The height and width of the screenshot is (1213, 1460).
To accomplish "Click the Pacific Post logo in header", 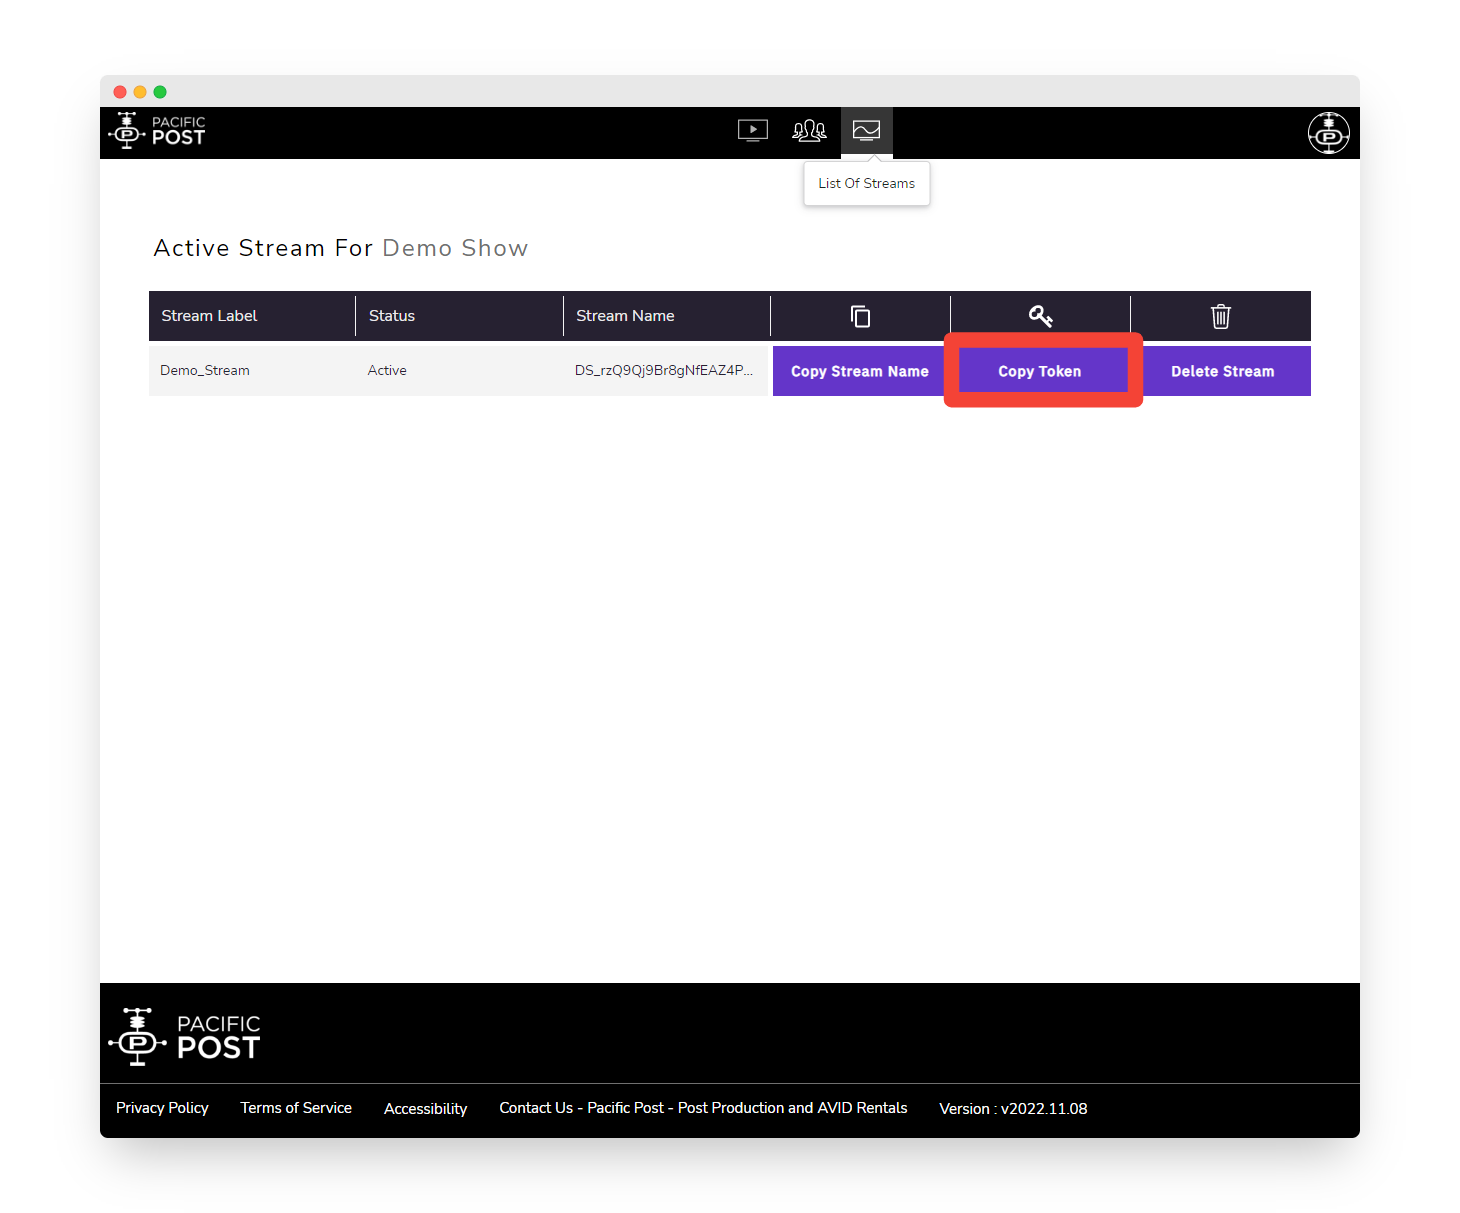I will click(x=157, y=131).
